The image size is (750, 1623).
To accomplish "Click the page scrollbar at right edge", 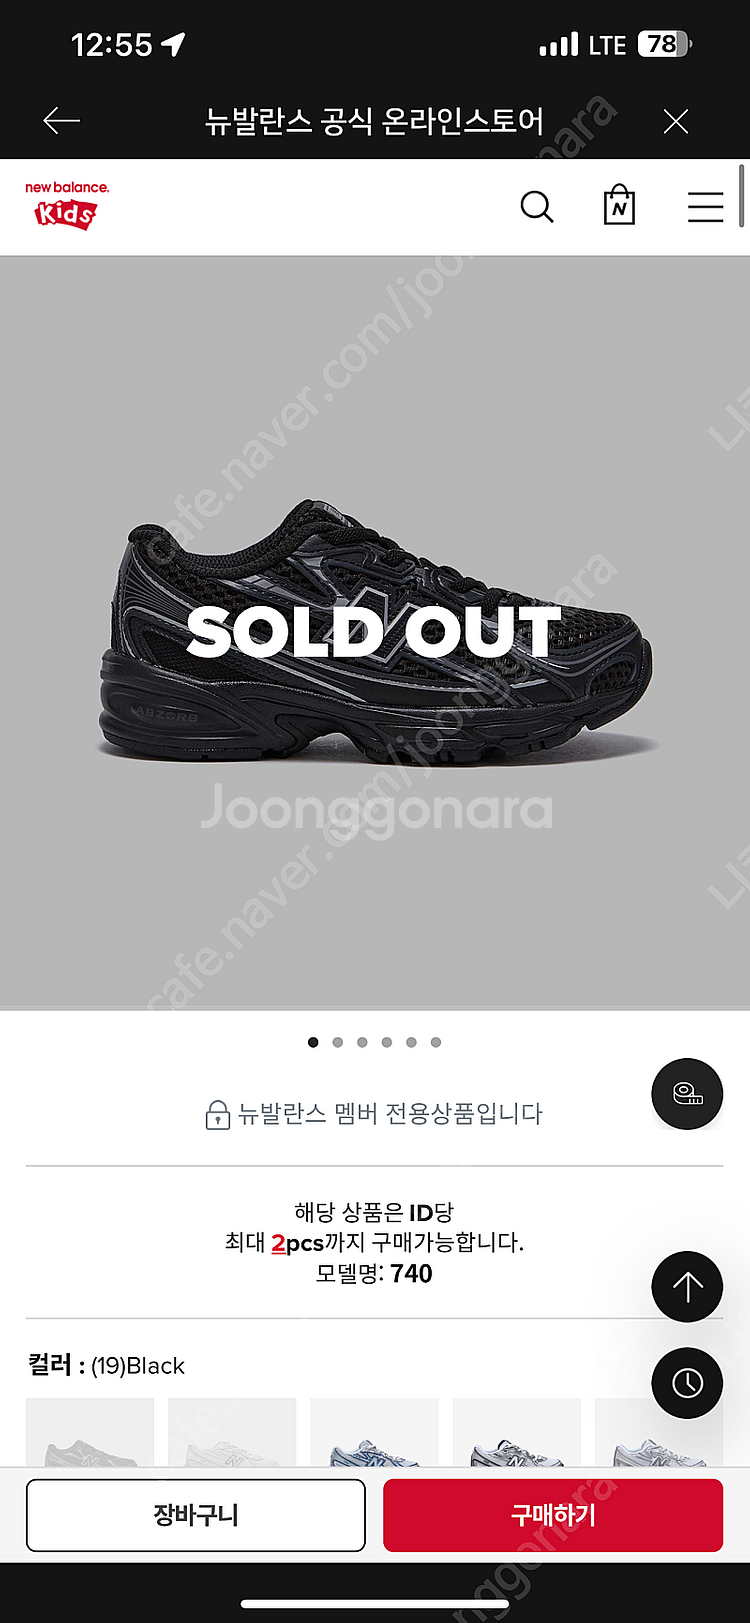I will click(x=742, y=196).
